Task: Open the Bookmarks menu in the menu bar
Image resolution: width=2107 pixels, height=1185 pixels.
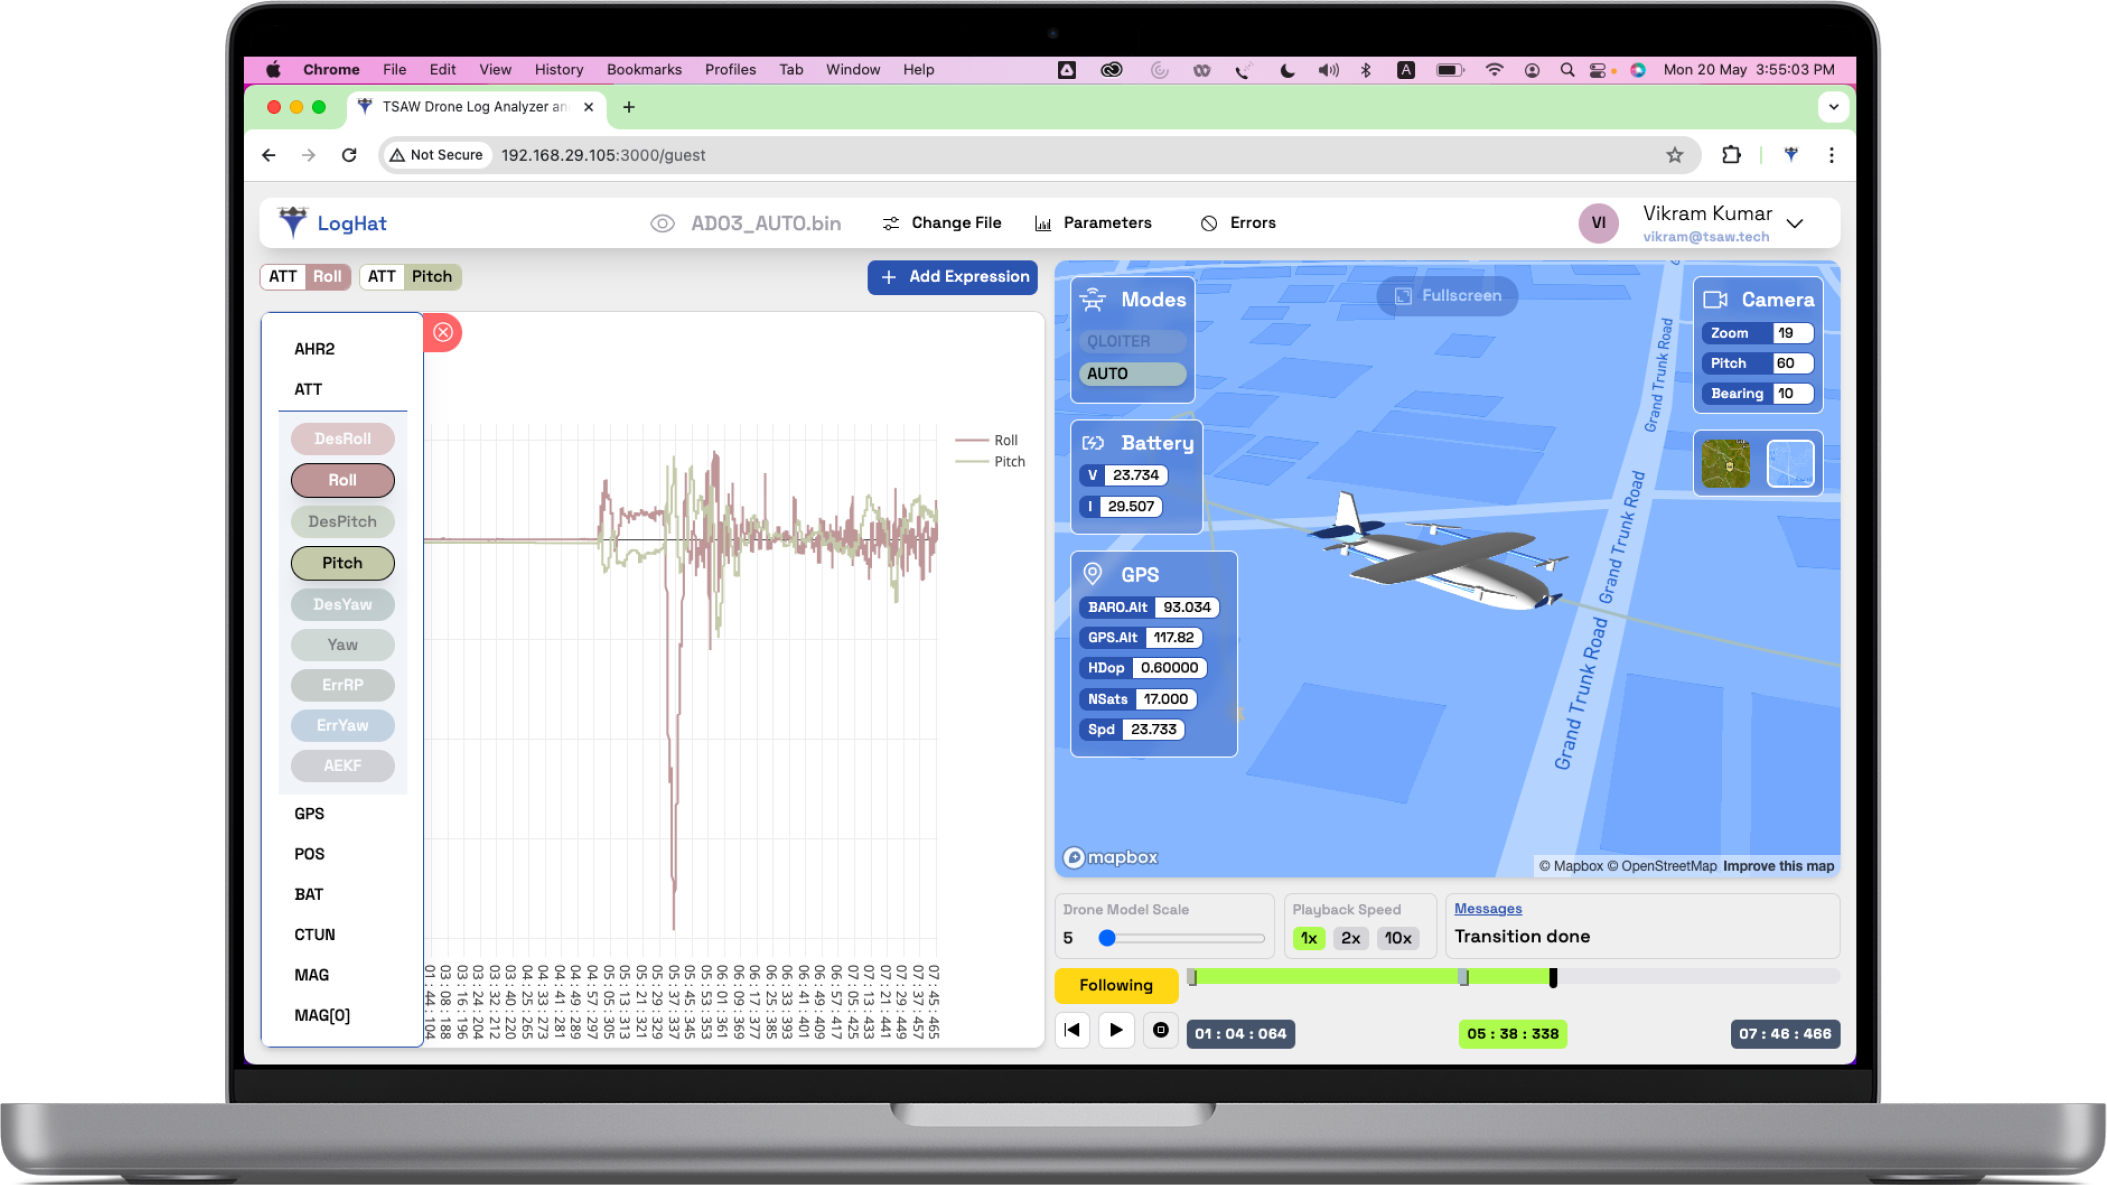Action: coord(643,69)
